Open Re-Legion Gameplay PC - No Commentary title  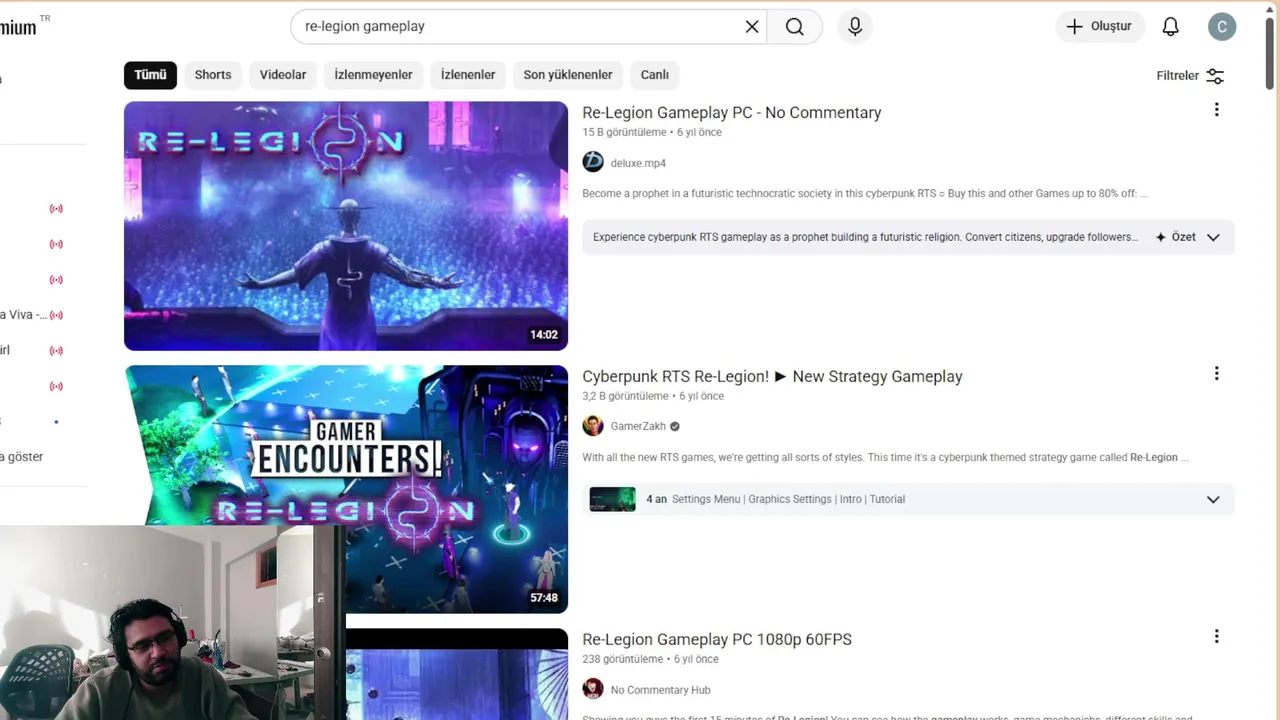732,113
